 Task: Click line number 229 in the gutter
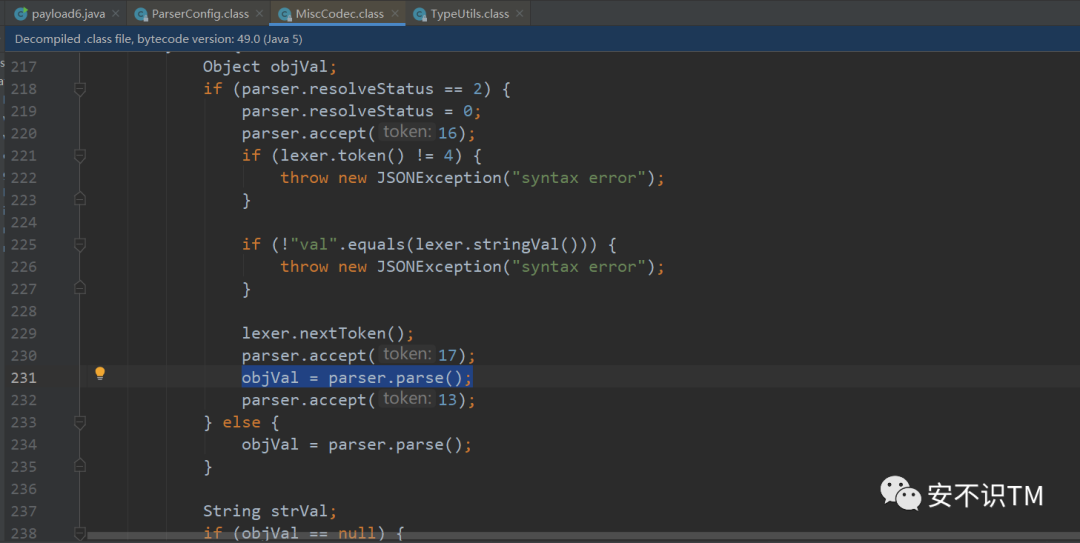(x=23, y=334)
